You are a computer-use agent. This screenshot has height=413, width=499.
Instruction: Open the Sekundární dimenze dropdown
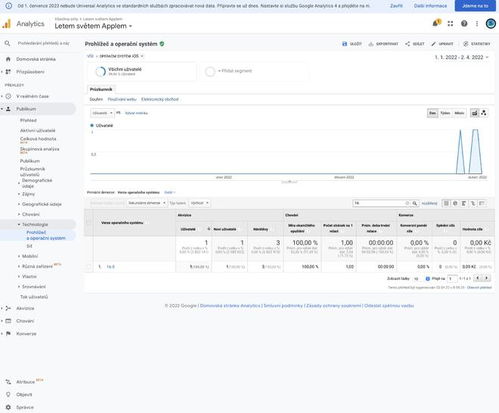click(x=147, y=203)
